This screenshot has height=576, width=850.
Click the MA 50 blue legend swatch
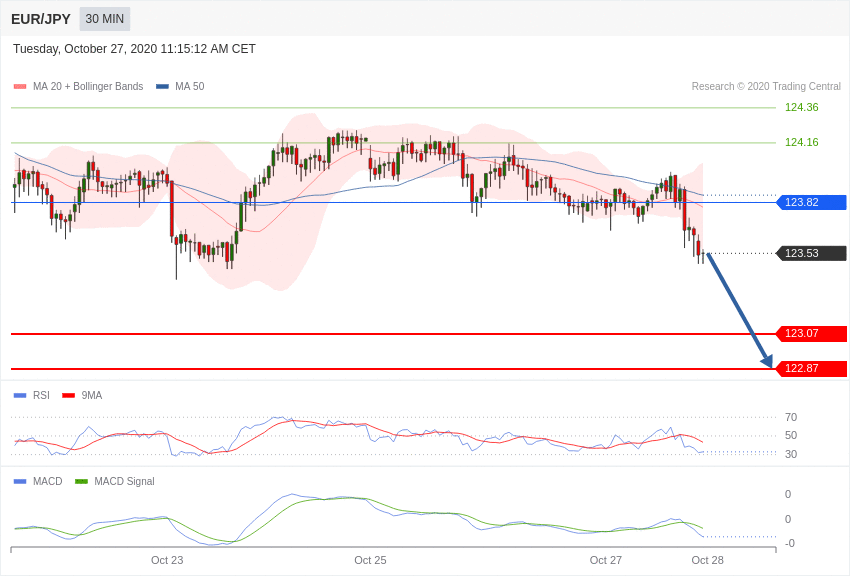[x=162, y=86]
